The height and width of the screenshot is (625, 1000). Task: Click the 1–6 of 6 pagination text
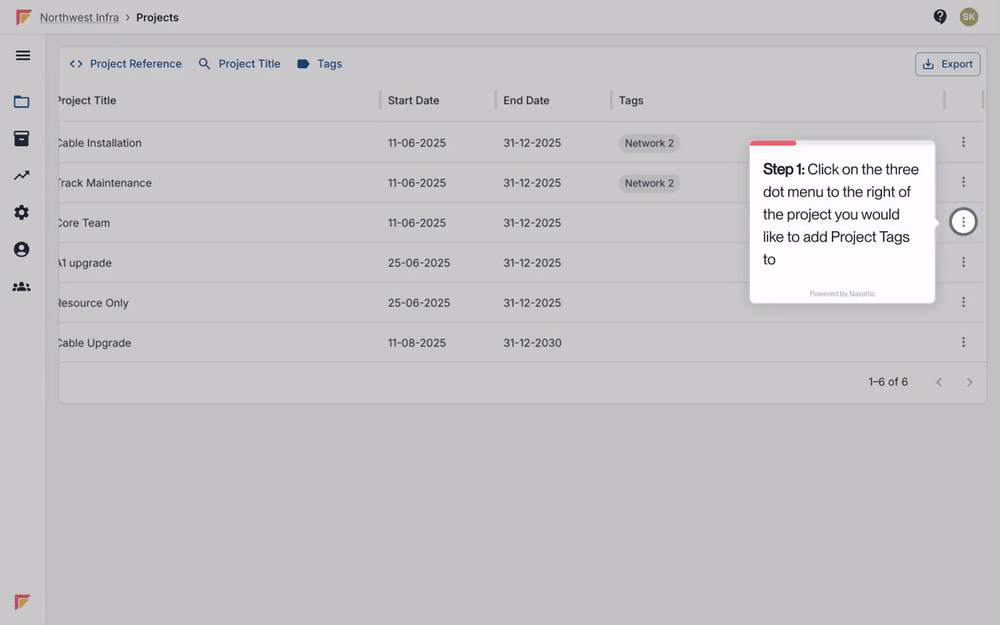click(888, 382)
